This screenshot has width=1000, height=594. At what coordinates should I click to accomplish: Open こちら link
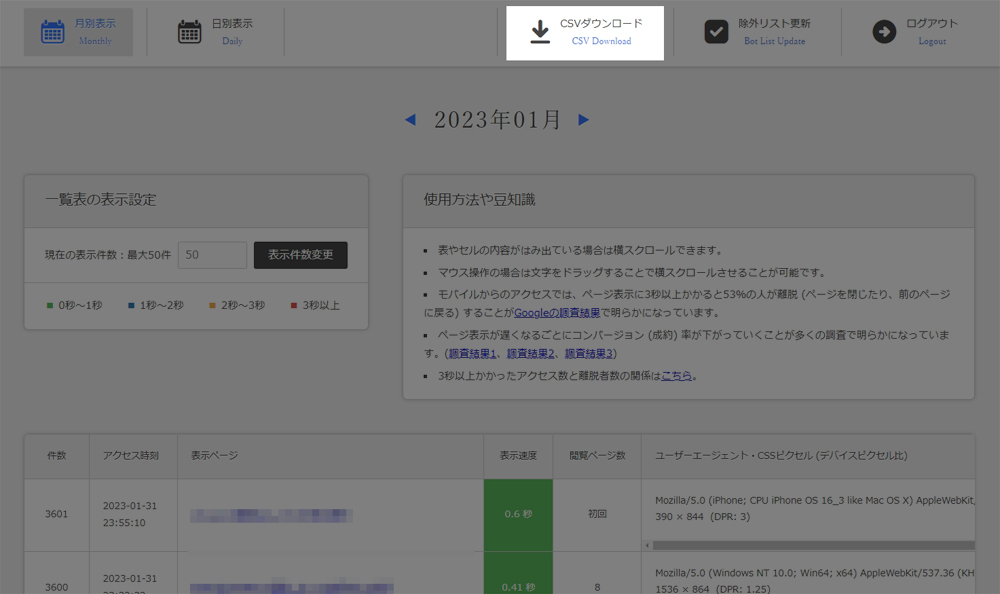point(677,376)
